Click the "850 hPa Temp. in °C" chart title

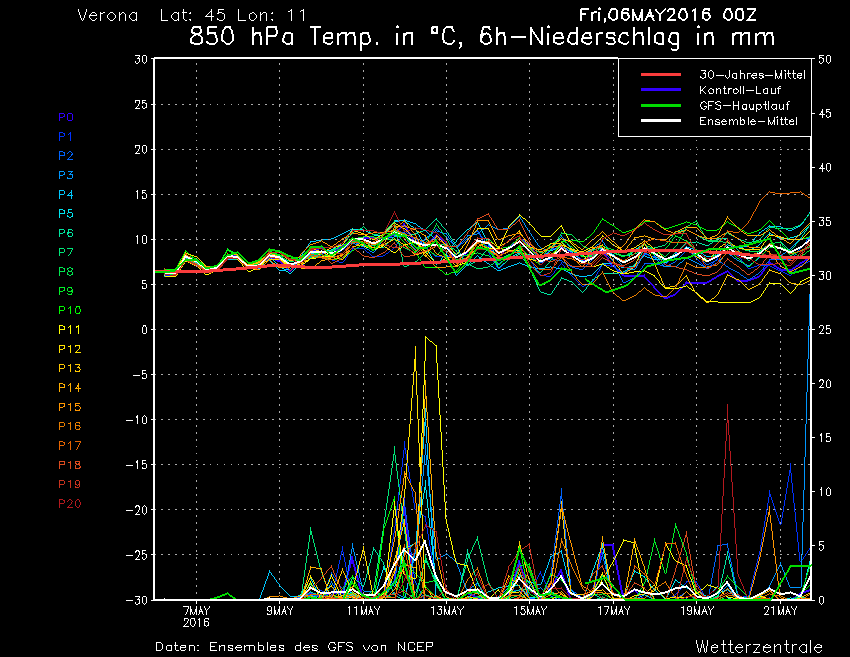pos(327,37)
